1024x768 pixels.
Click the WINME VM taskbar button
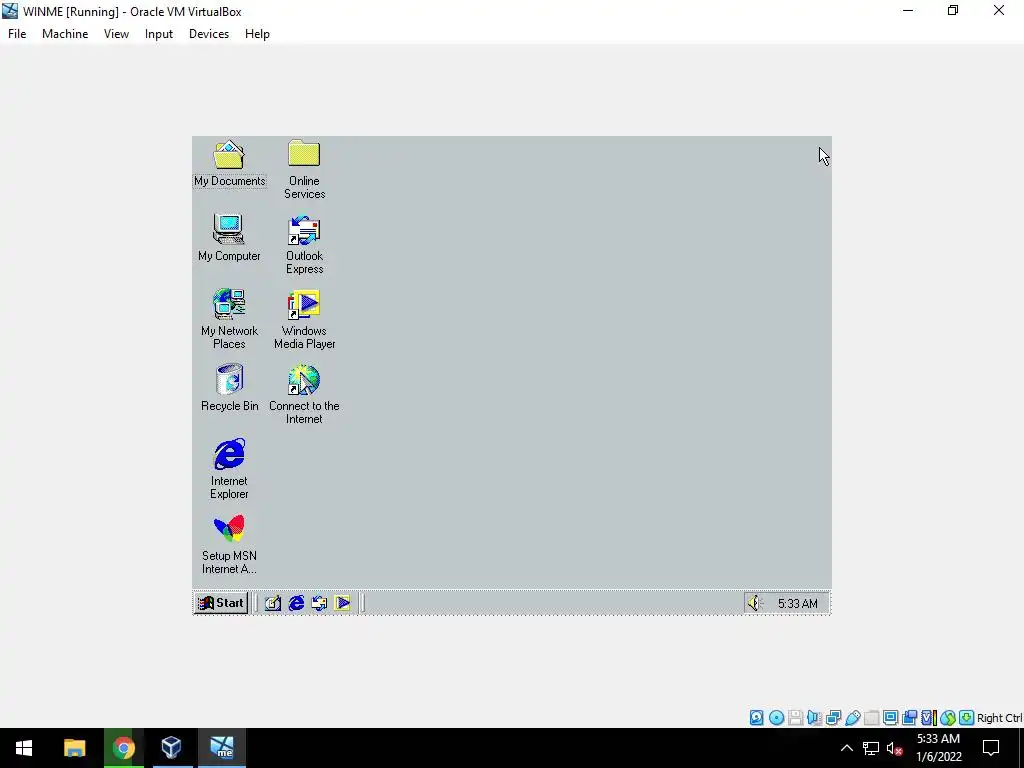(221, 748)
